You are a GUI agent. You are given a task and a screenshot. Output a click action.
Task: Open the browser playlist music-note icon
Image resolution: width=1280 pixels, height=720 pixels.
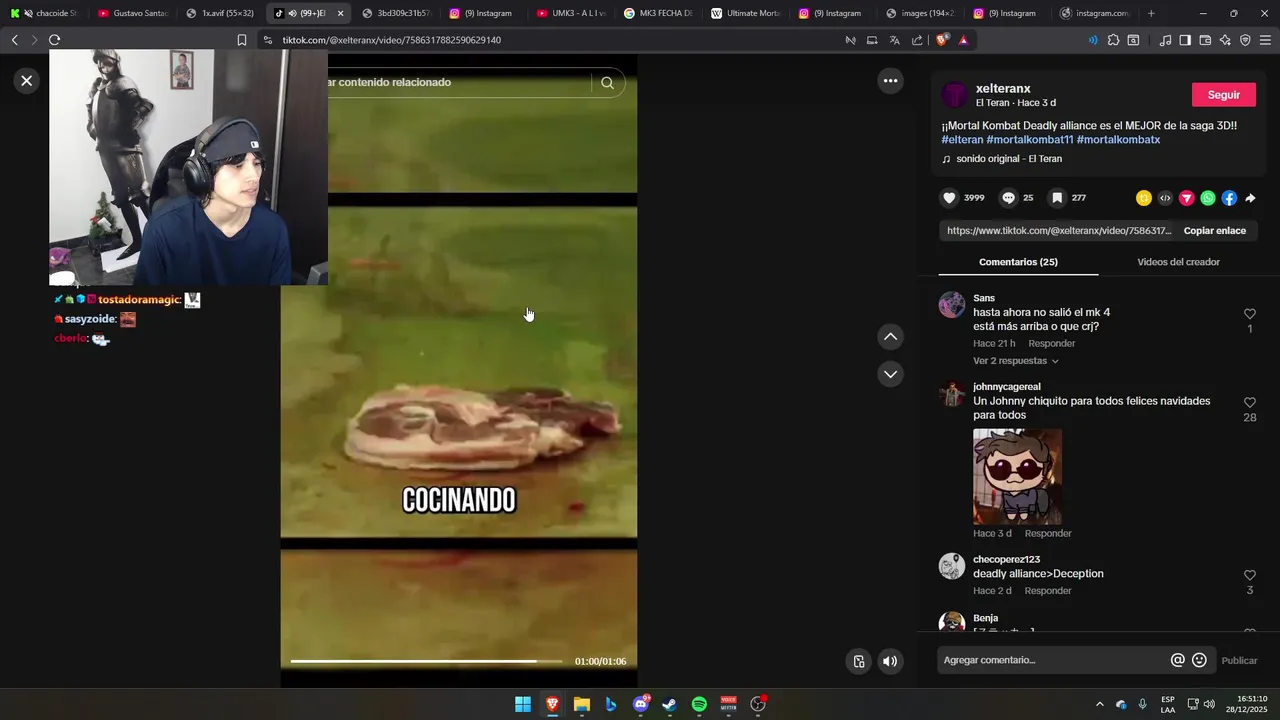pos(1165,40)
